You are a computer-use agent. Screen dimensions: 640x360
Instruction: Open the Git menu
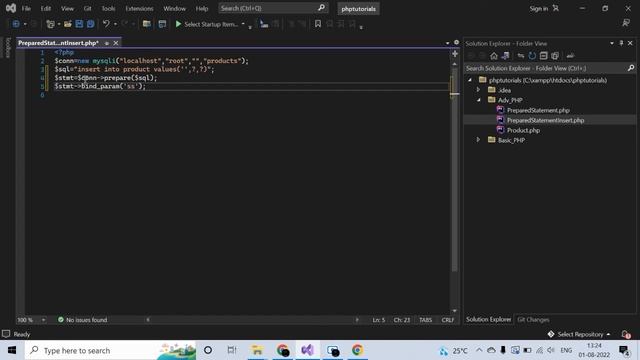(x=87, y=8)
